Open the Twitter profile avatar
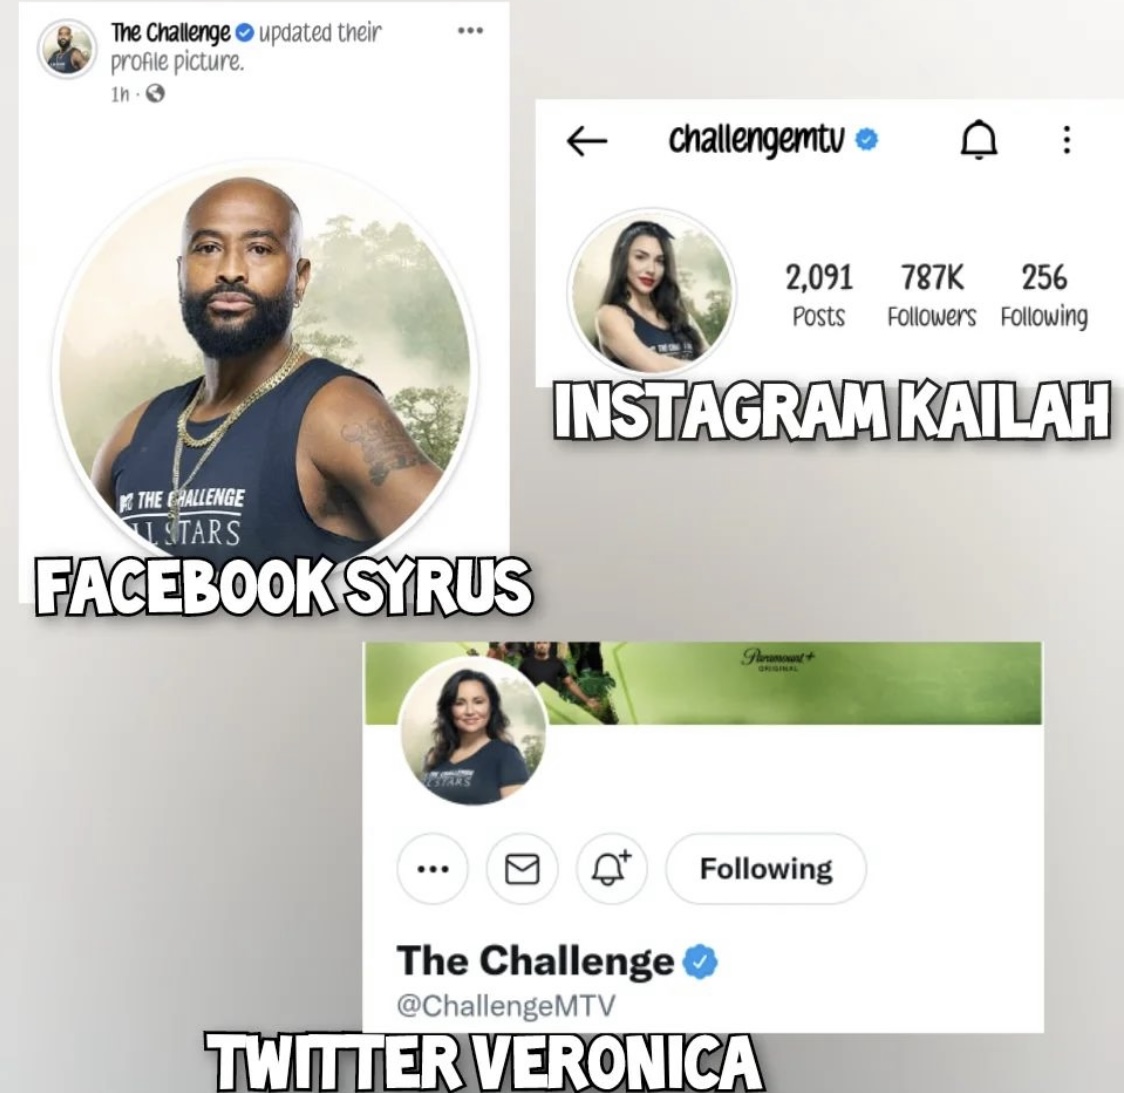 473,732
